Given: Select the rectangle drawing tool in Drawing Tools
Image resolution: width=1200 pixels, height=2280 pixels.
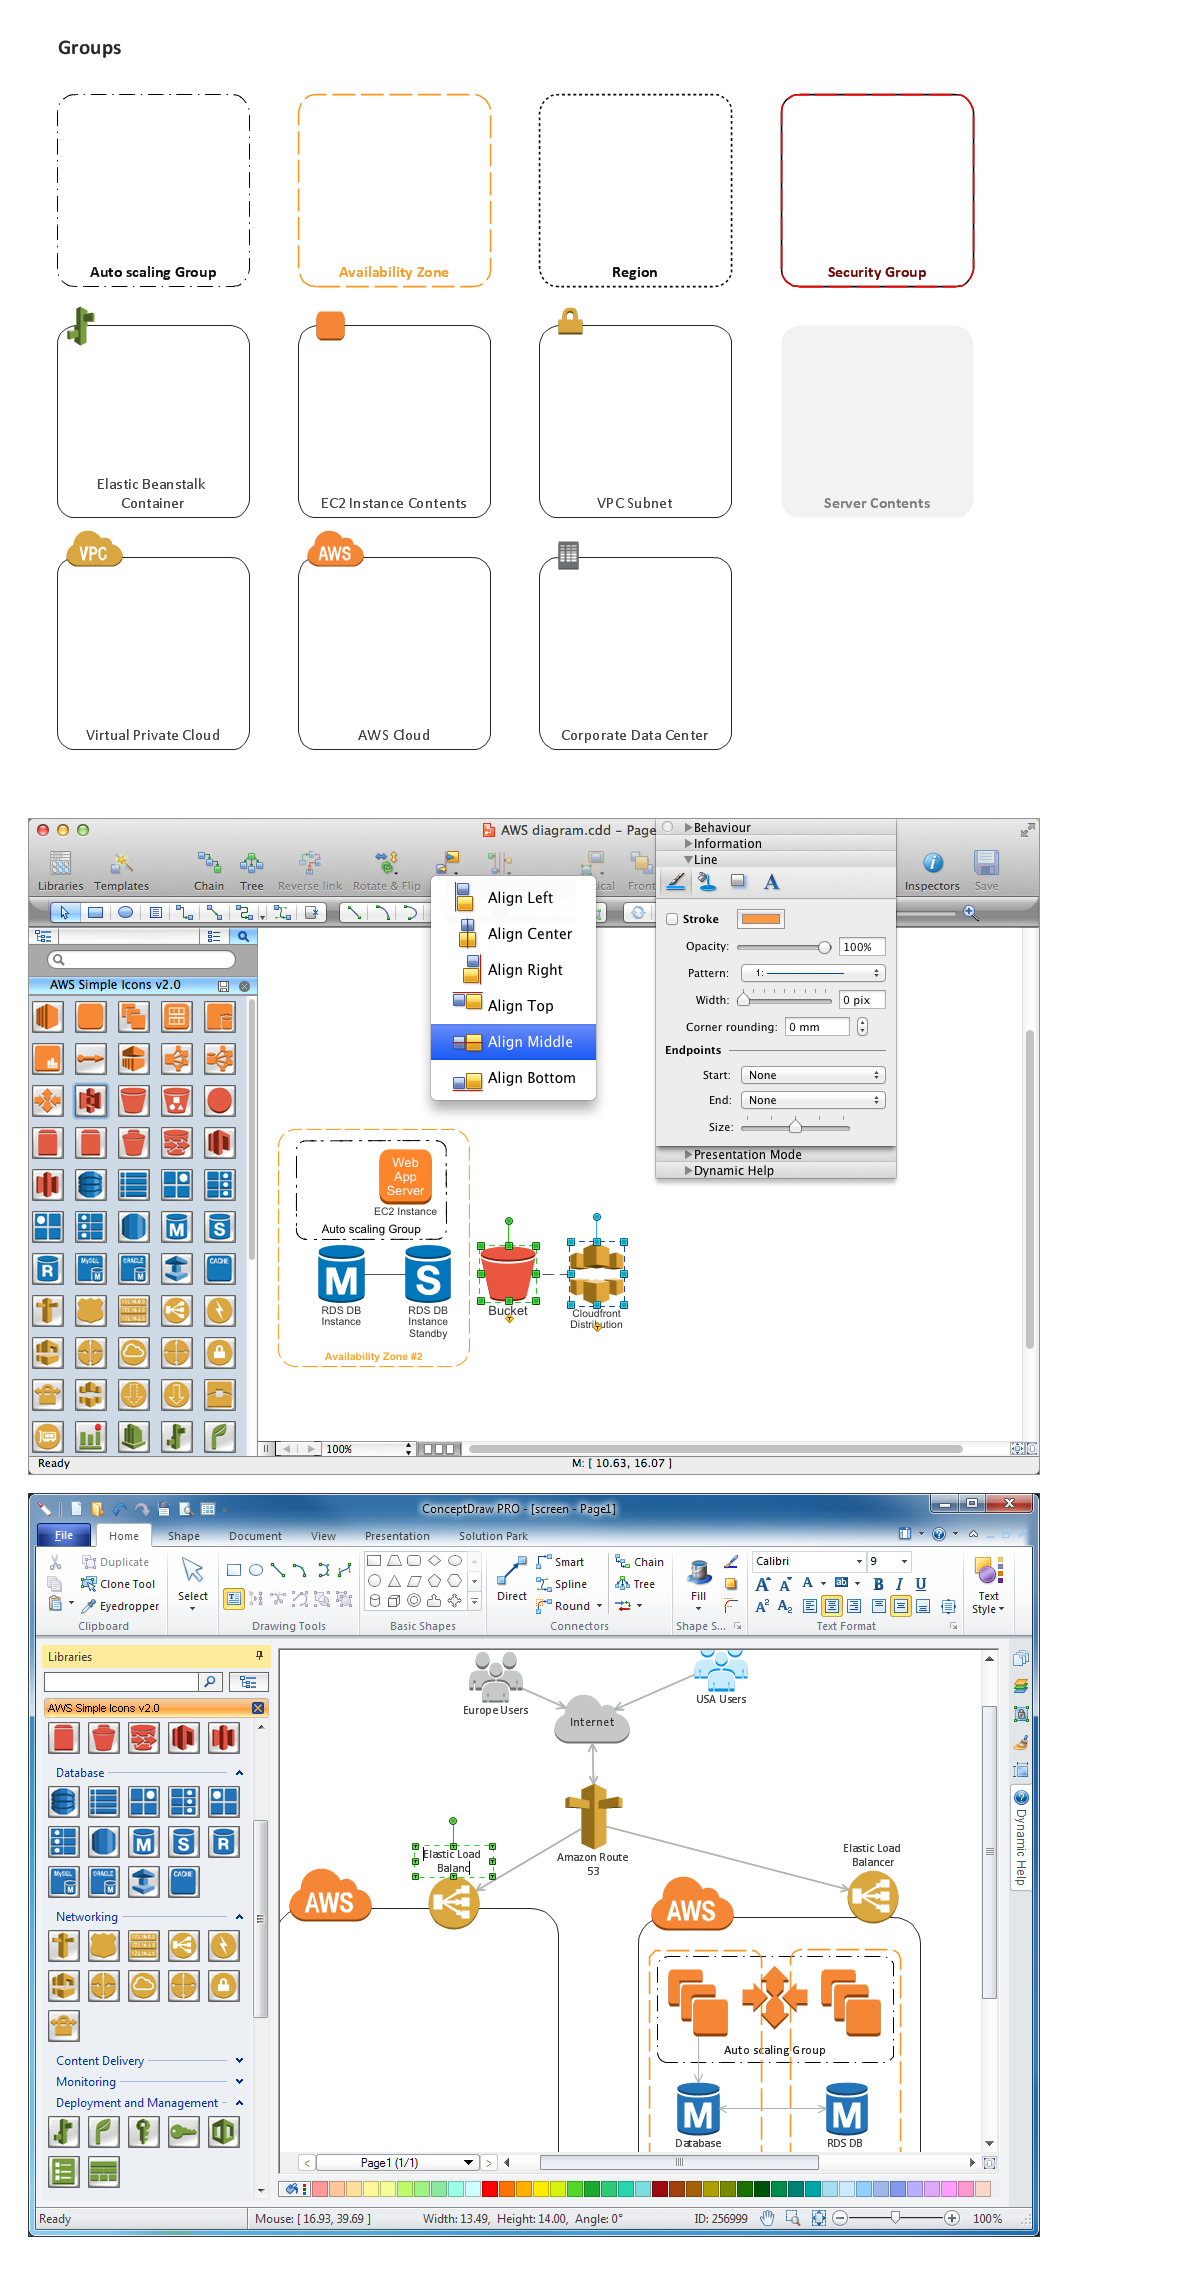Looking at the screenshot, I should point(234,1570).
